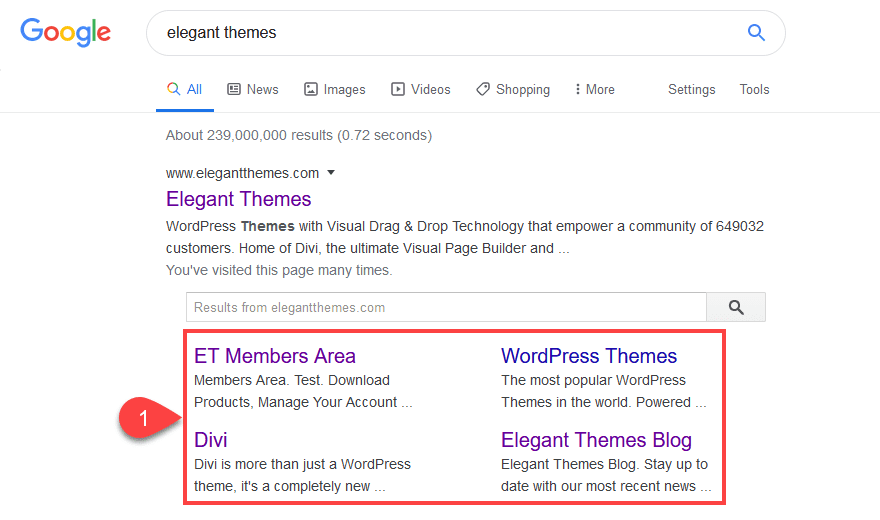
Task: Click the About 239,000,000 results text
Action: (299, 135)
